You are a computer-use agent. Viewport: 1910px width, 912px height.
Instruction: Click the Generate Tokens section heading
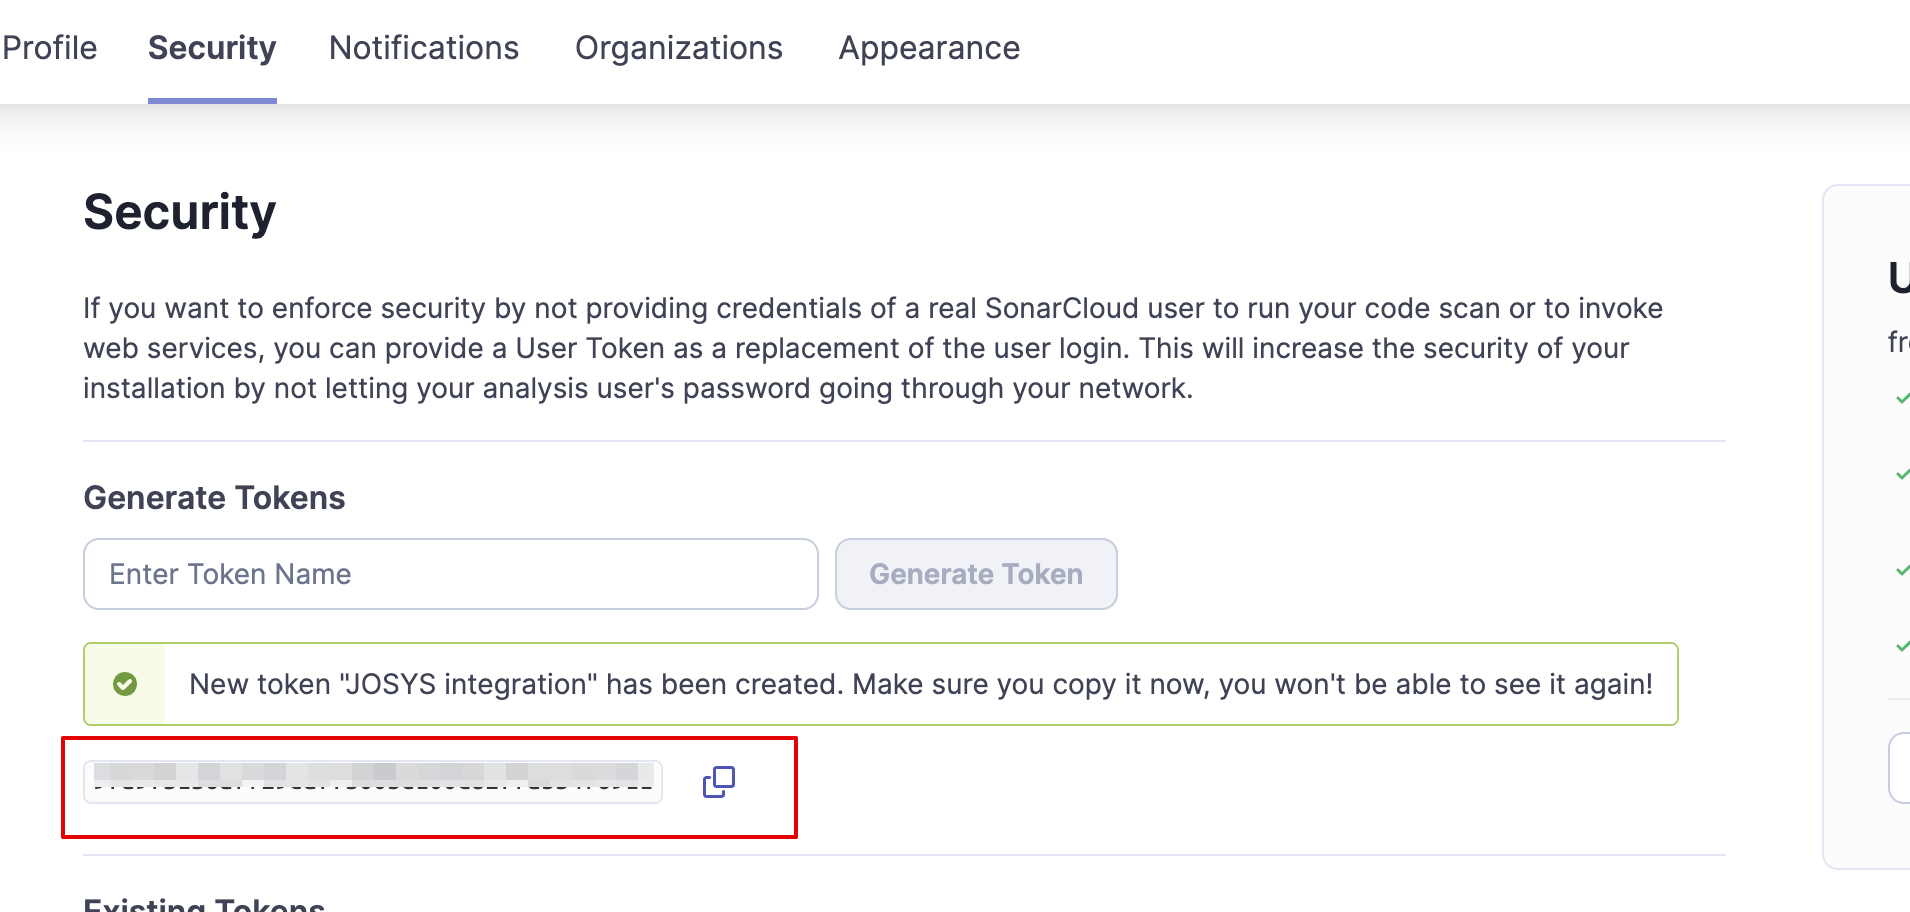(214, 498)
